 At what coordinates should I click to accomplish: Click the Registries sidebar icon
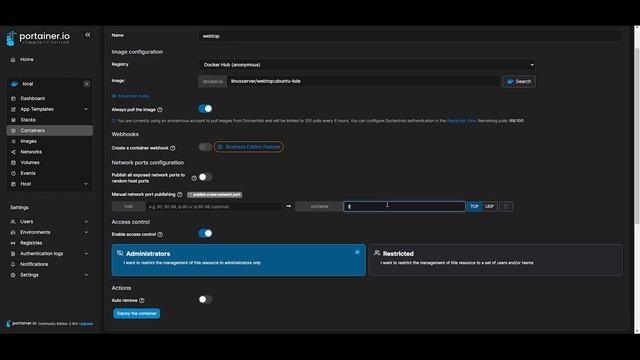(13, 243)
